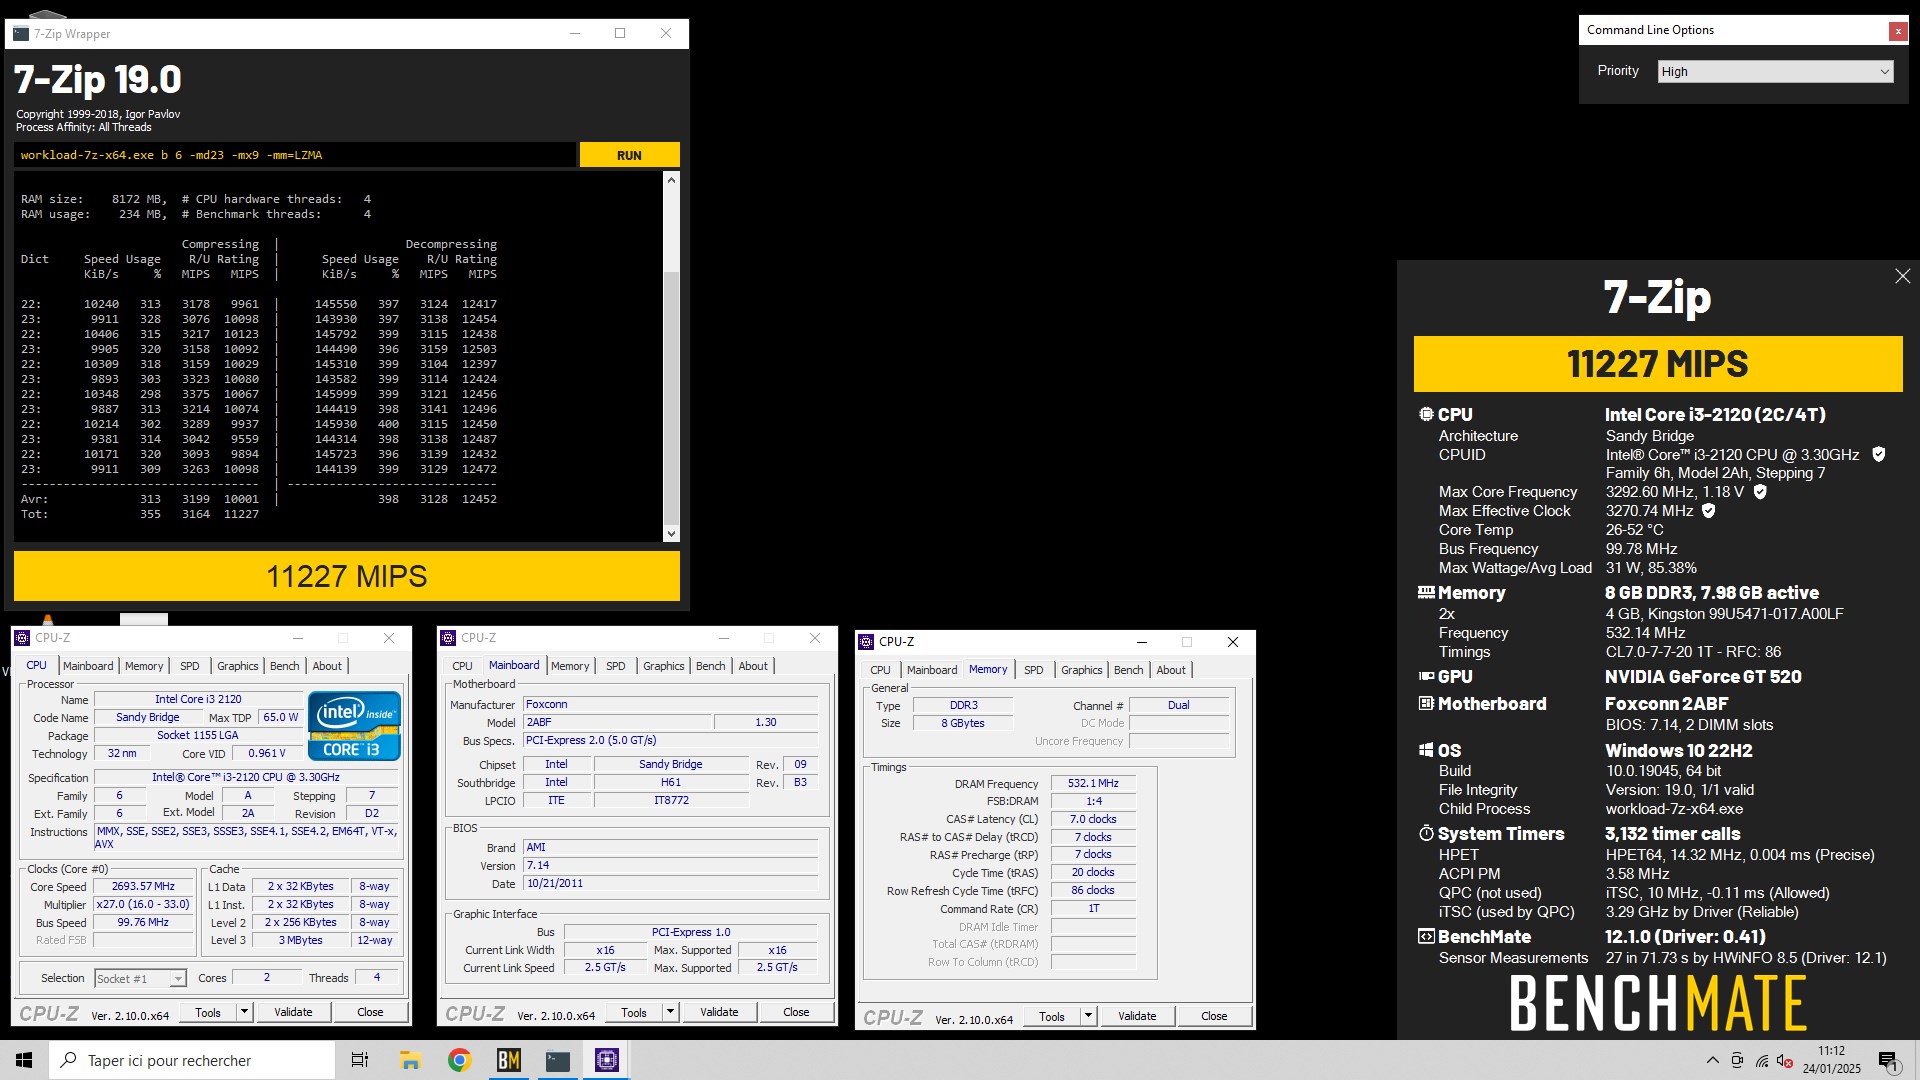
Task: Click CPU-Z icon in Memory window title bar
Action: (x=867, y=642)
